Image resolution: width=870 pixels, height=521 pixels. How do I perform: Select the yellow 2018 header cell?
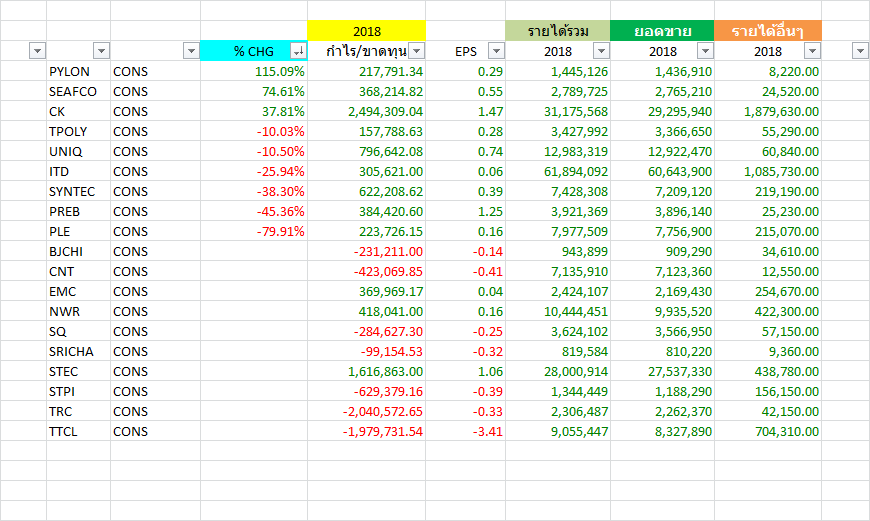[367, 31]
